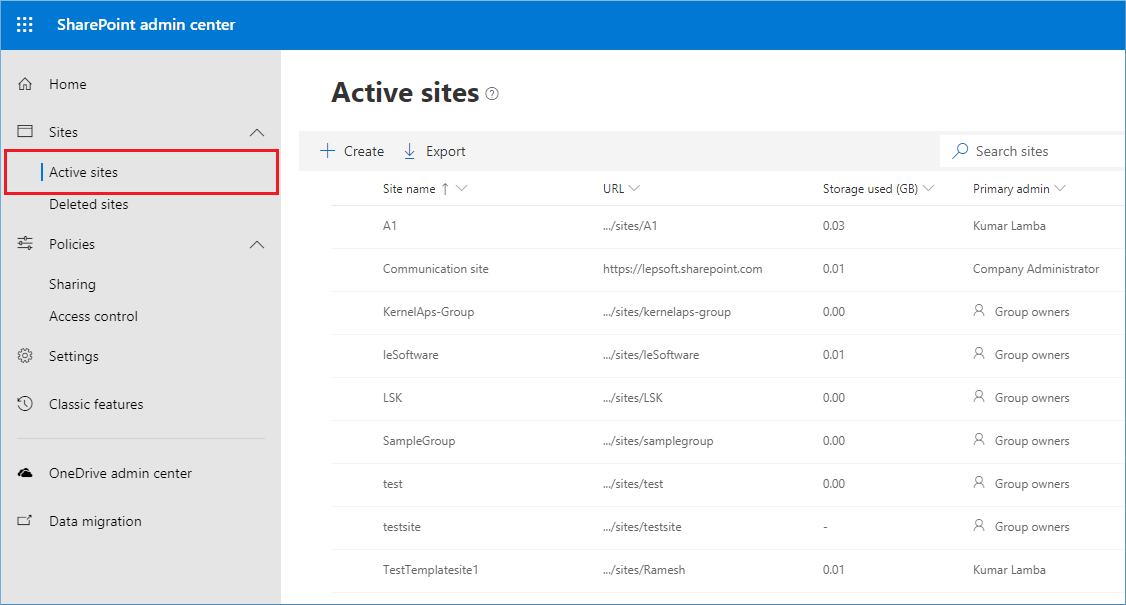Select the leSoftware site name

coord(410,355)
